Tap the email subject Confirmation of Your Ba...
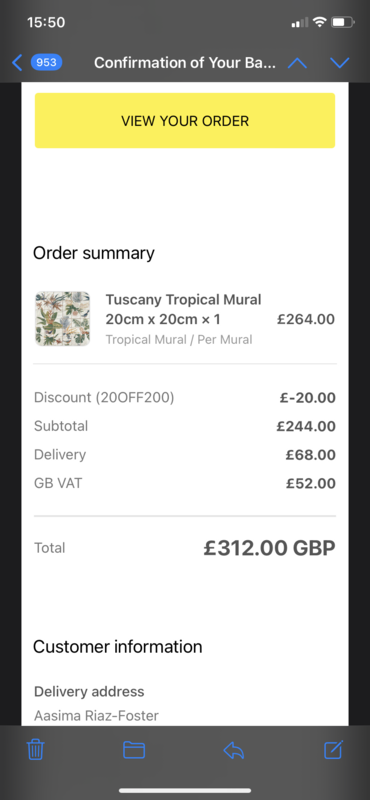The image size is (370, 800). coord(185,63)
